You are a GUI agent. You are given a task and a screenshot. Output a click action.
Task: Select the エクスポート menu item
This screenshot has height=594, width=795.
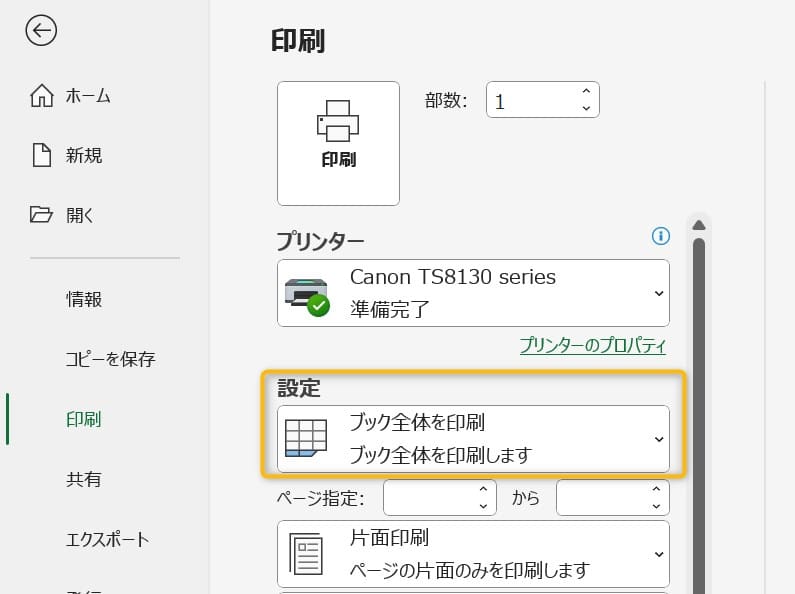(107, 539)
